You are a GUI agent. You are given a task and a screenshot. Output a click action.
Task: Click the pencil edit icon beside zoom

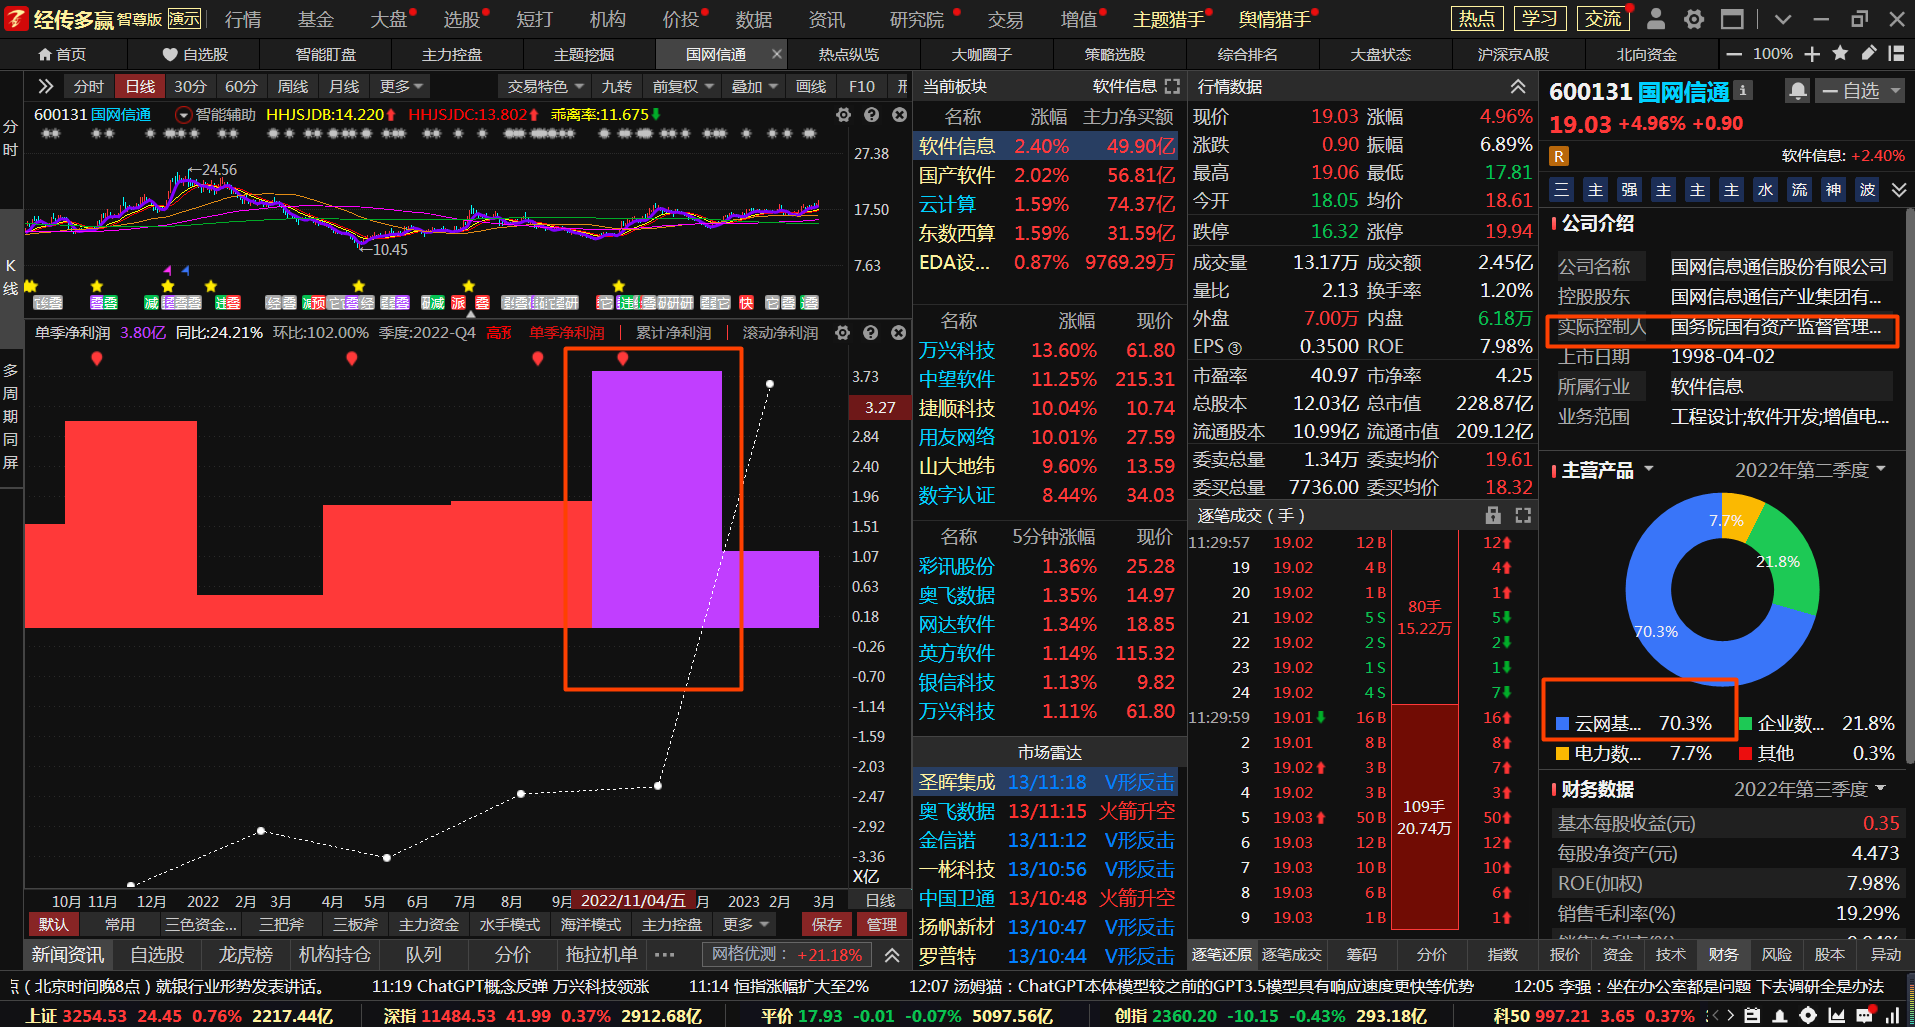tap(1868, 54)
